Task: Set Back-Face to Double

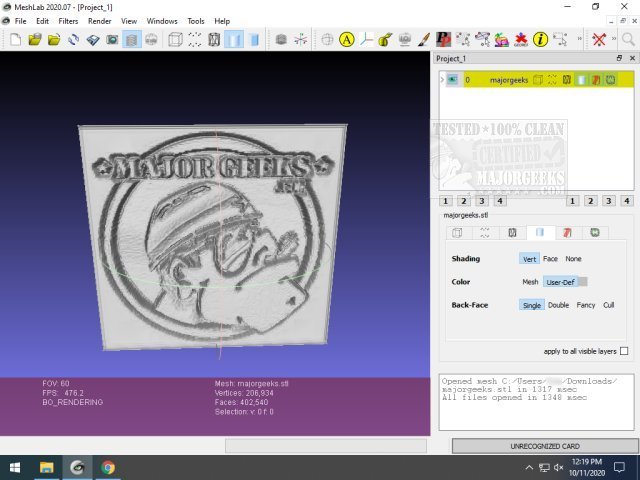Action: pos(558,305)
